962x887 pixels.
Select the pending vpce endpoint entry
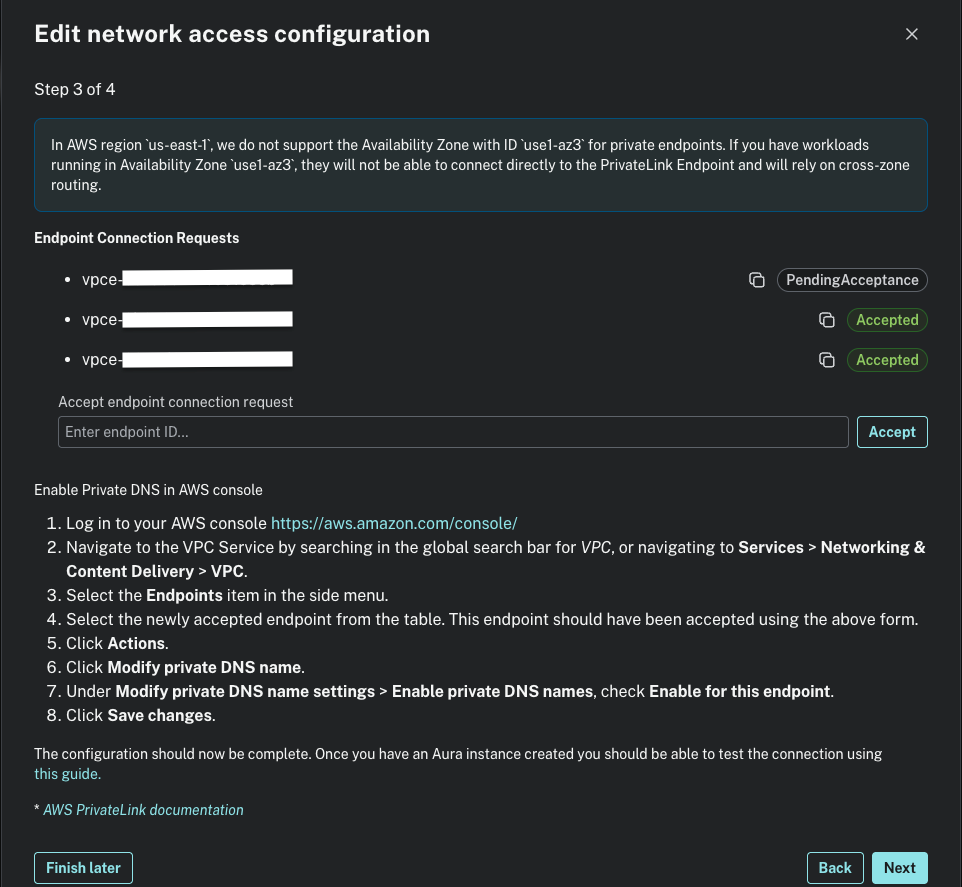[187, 278]
